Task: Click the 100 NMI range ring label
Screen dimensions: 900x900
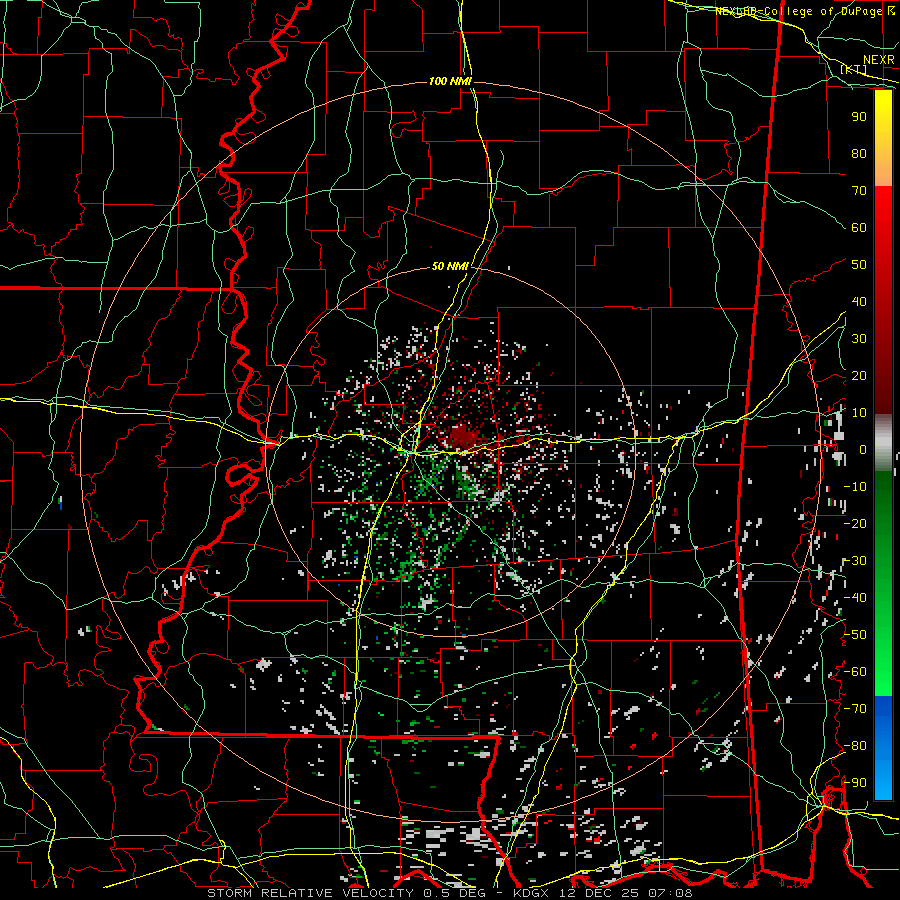Action: pyautogui.click(x=450, y=82)
